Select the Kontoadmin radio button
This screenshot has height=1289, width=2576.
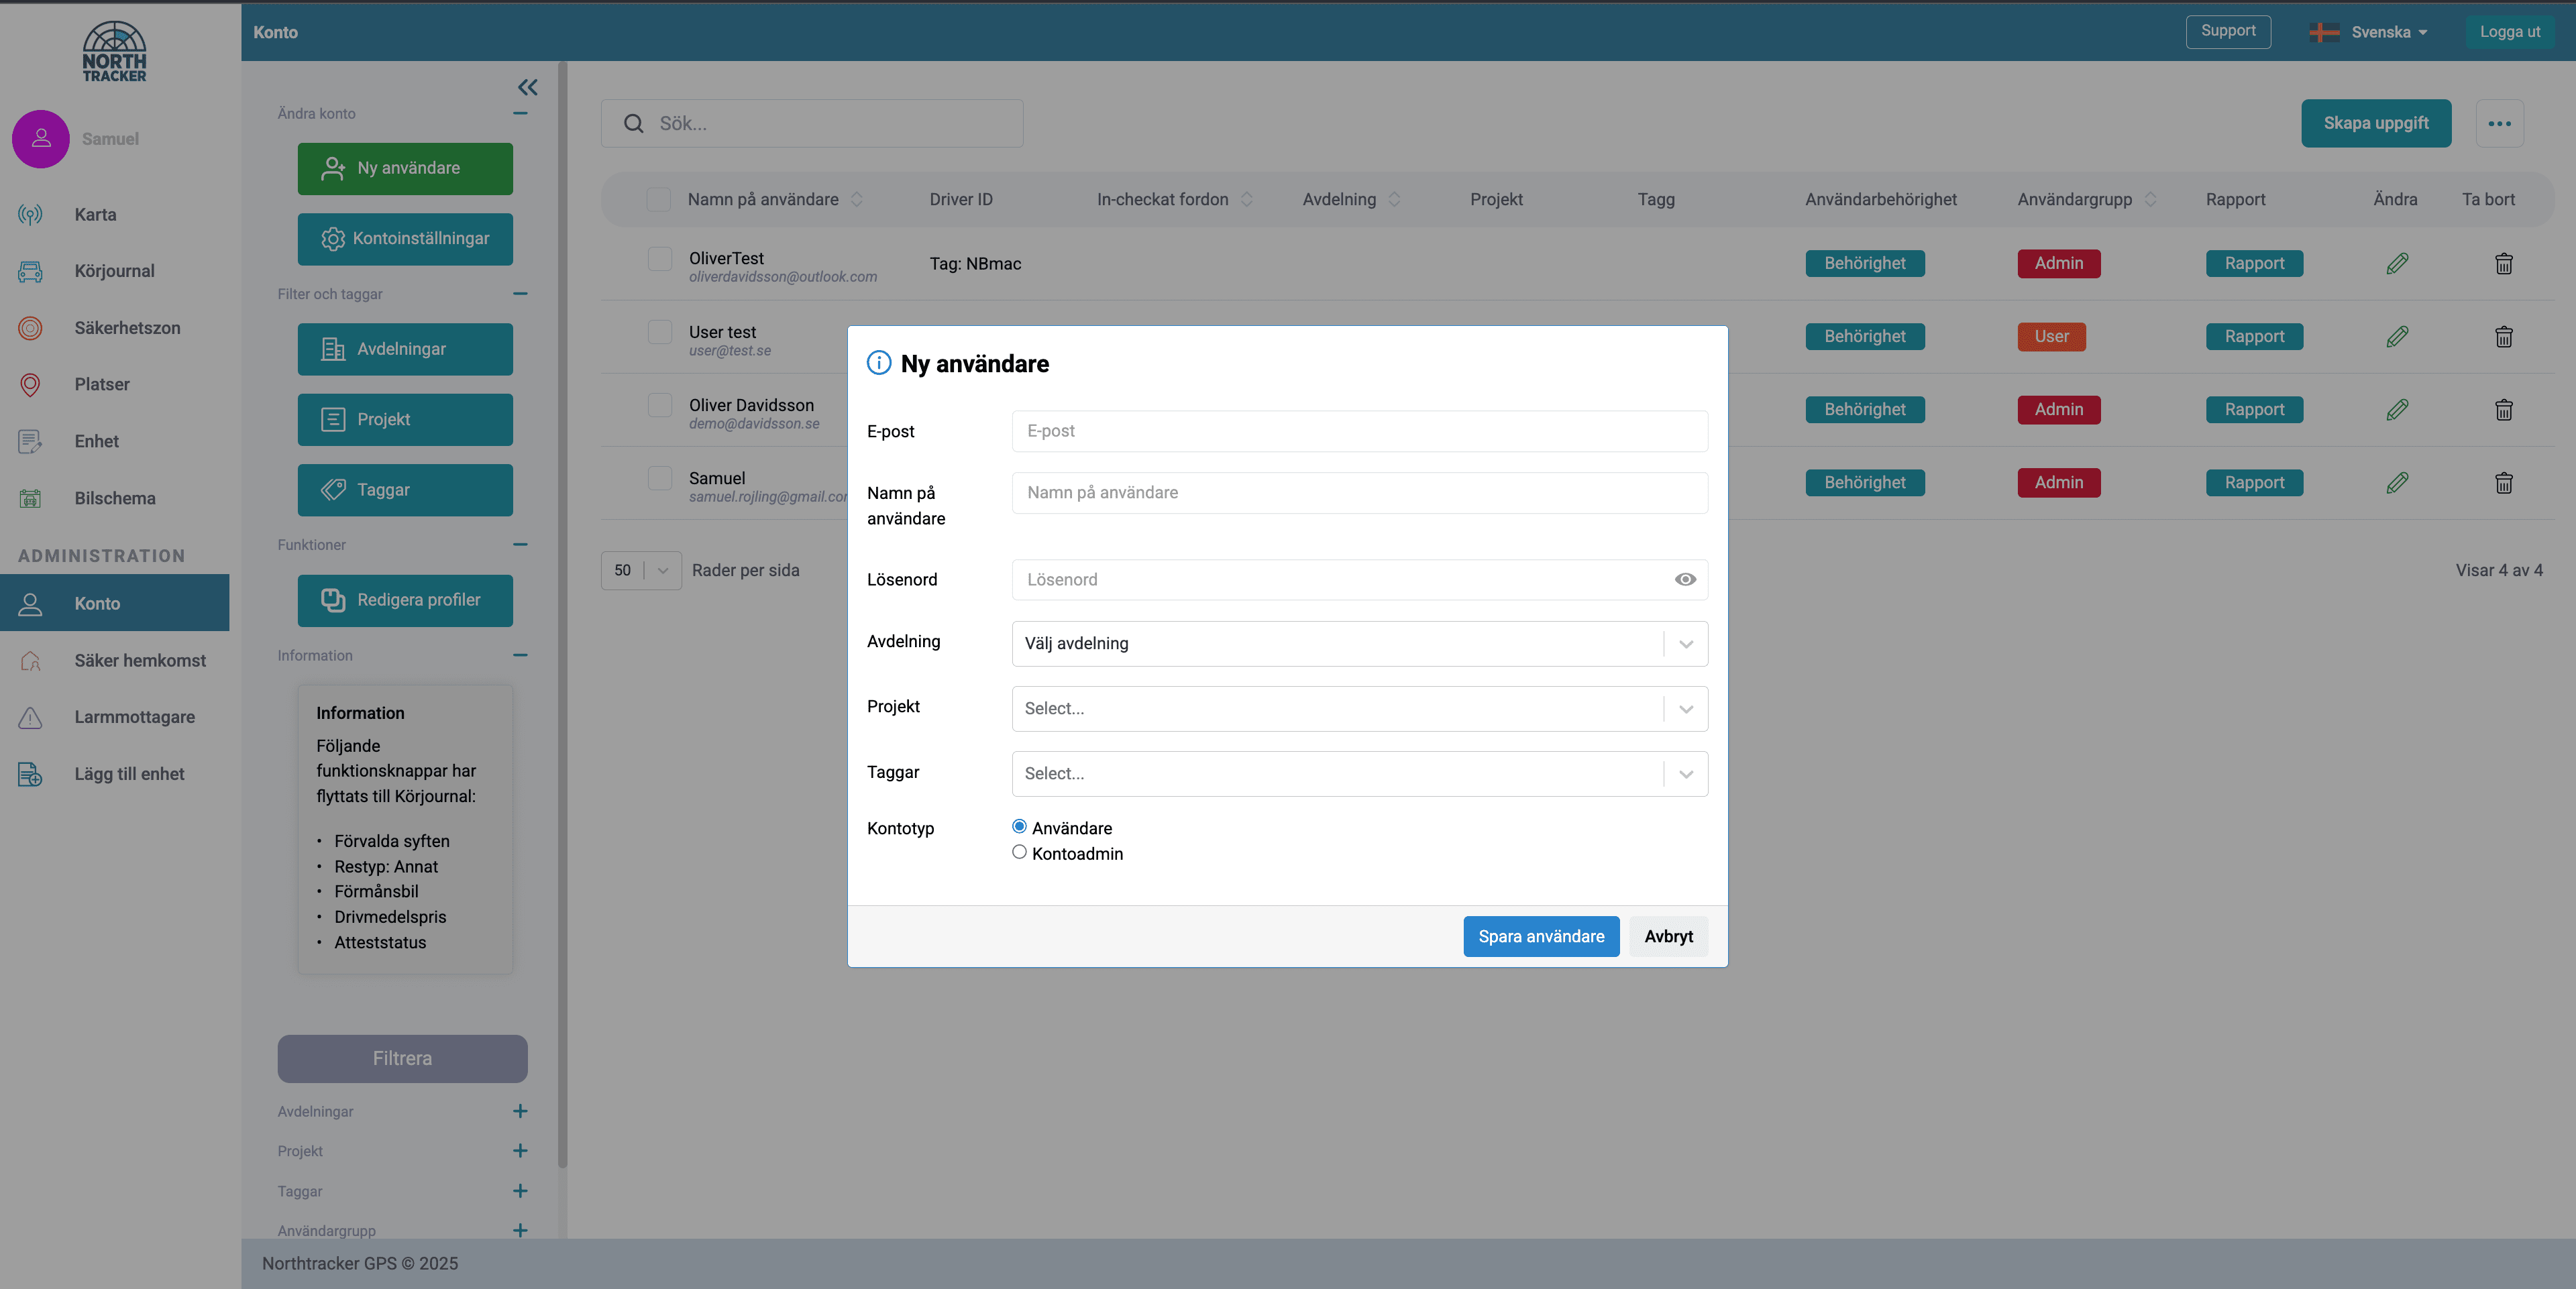click(1019, 852)
